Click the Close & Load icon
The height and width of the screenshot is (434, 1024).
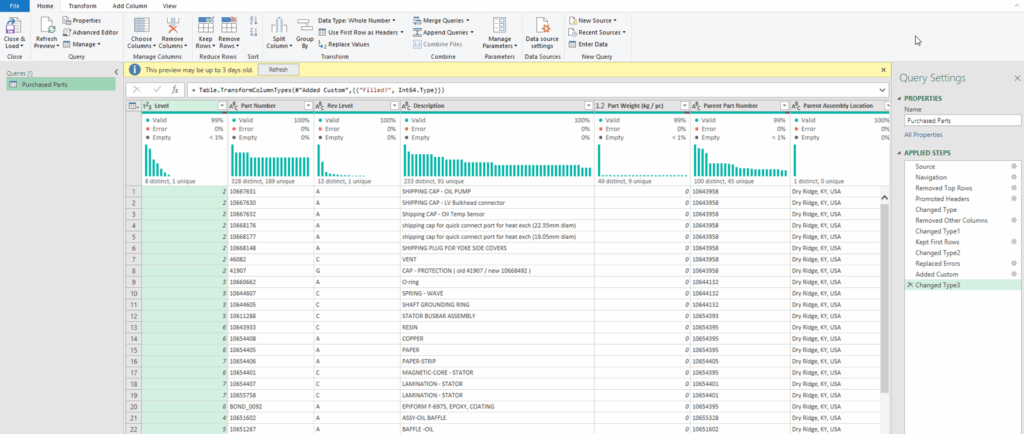[15, 27]
